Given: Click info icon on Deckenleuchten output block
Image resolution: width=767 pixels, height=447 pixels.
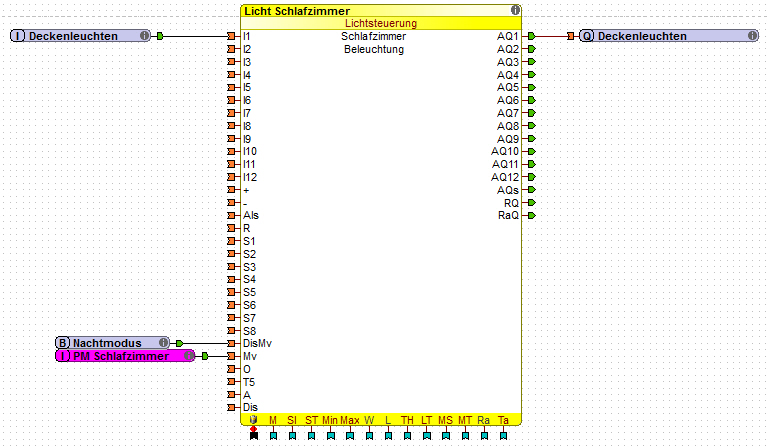Looking at the screenshot, I should (x=752, y=35).
